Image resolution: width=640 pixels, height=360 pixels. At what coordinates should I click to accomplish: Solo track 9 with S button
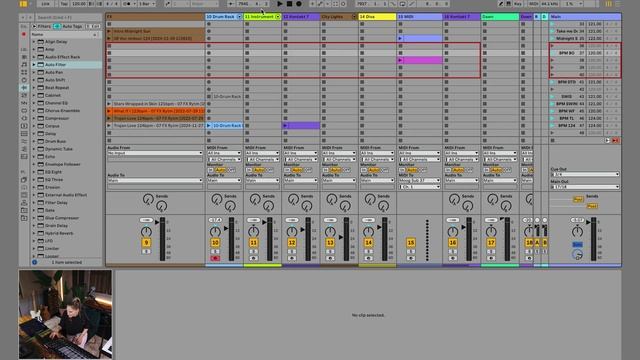[146, 251]
